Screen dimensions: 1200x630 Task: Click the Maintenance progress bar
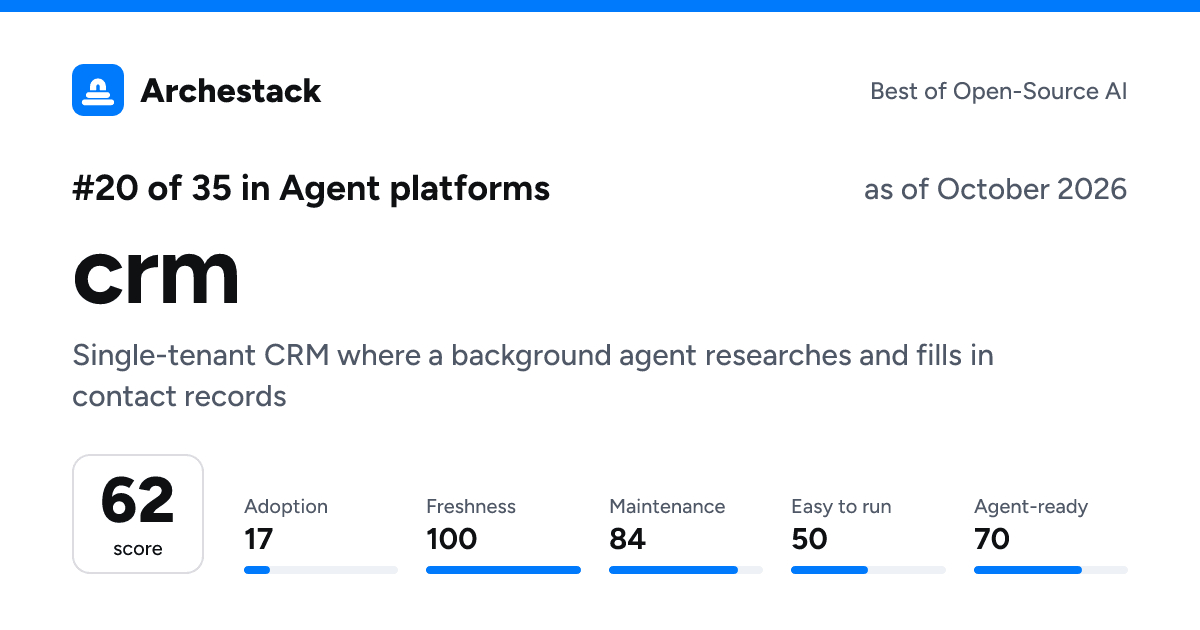tap(686, 570)
